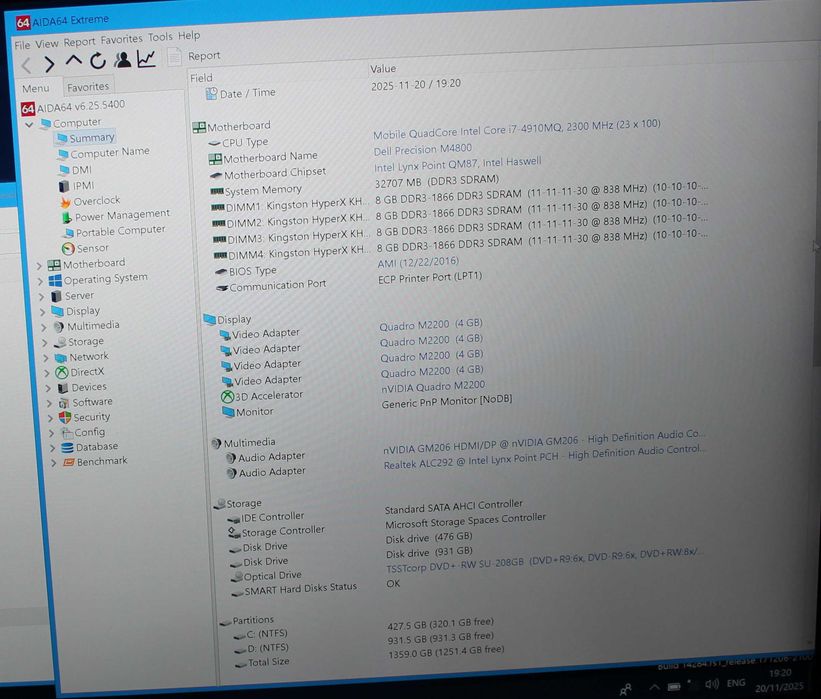Click the Monitor row icon

228,413
